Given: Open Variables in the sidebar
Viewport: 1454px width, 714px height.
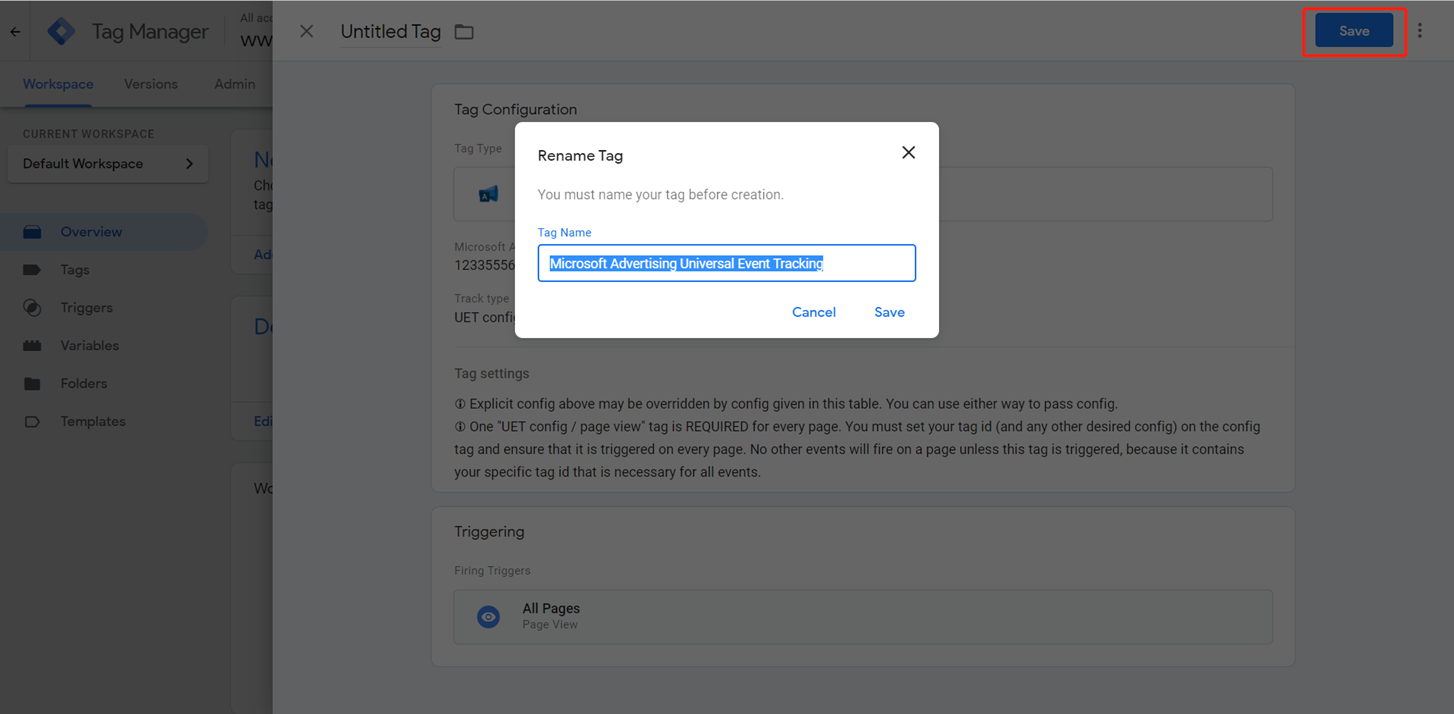Looking at the screenshot, I should pyautogui.click(x=89, y=346).
